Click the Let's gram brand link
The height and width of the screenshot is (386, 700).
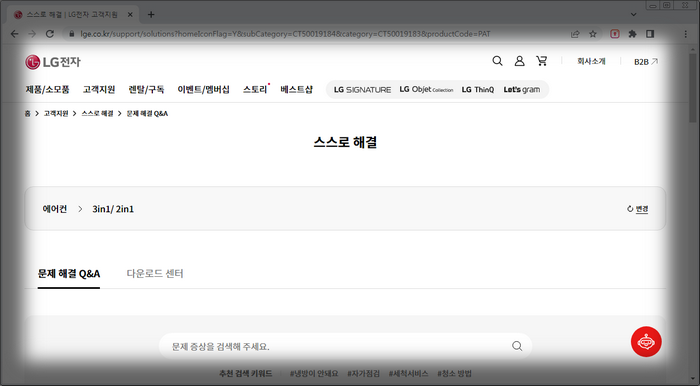point(521,90)
